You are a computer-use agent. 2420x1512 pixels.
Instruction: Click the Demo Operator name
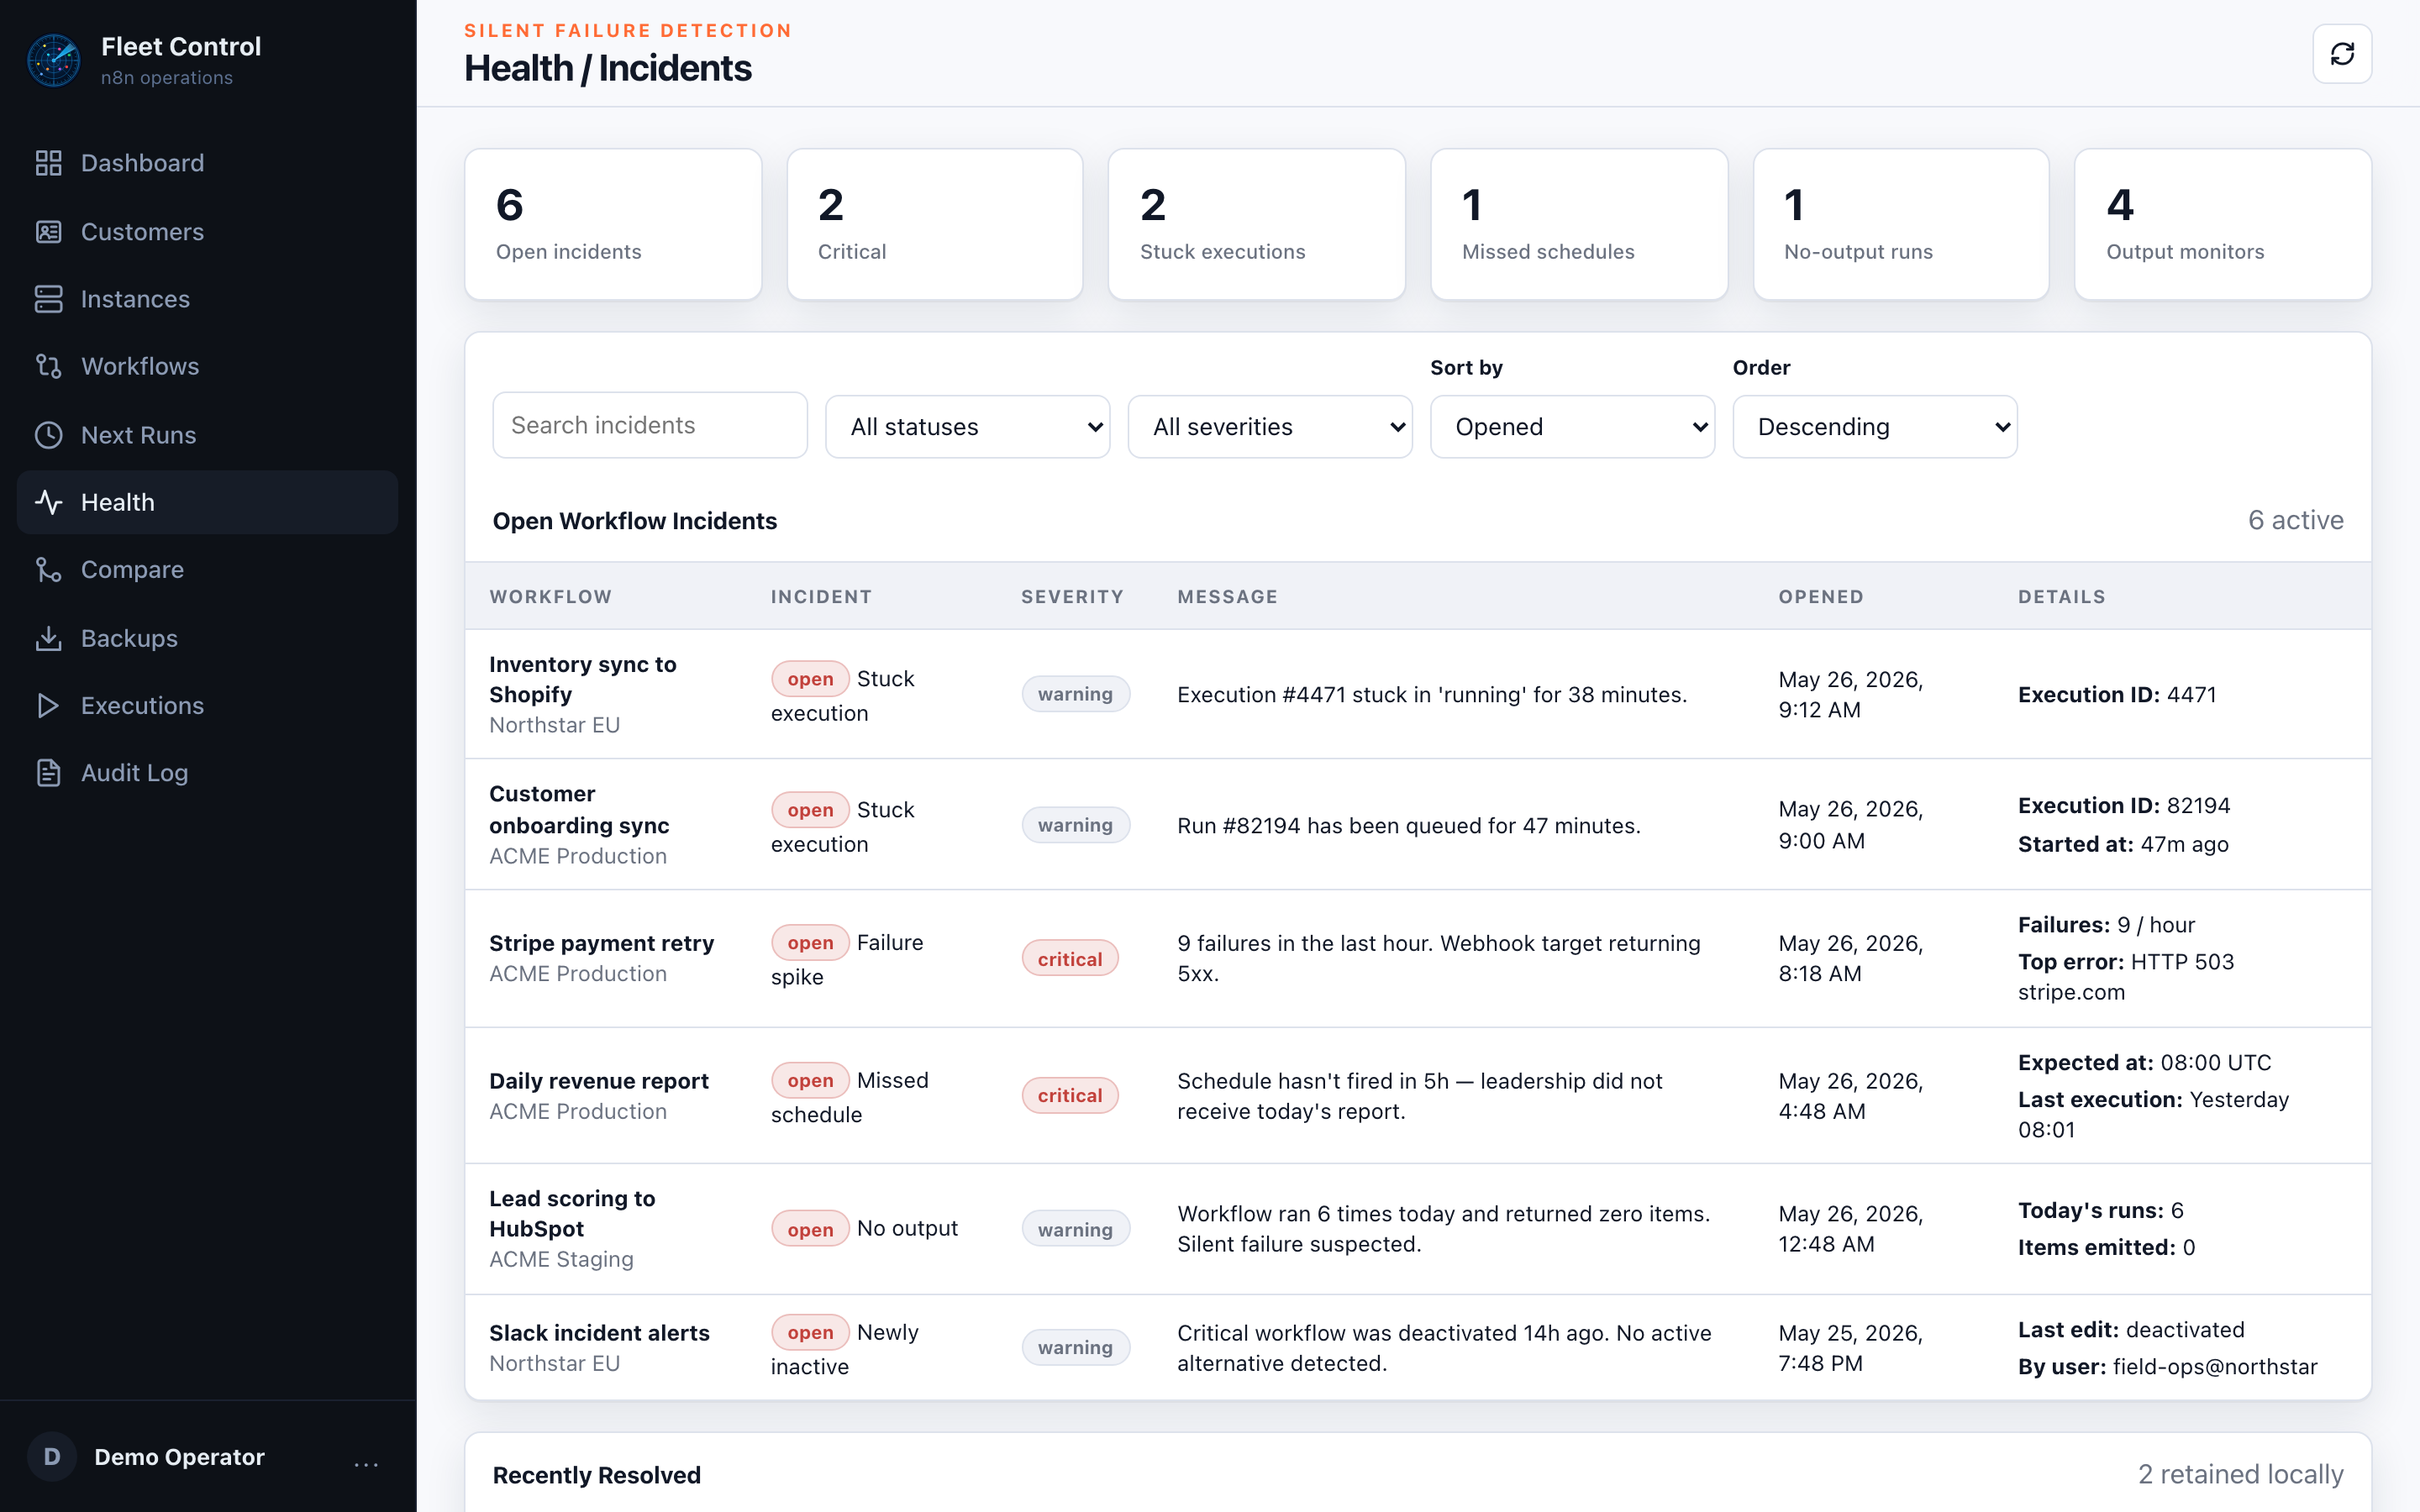coord(179,1457)
